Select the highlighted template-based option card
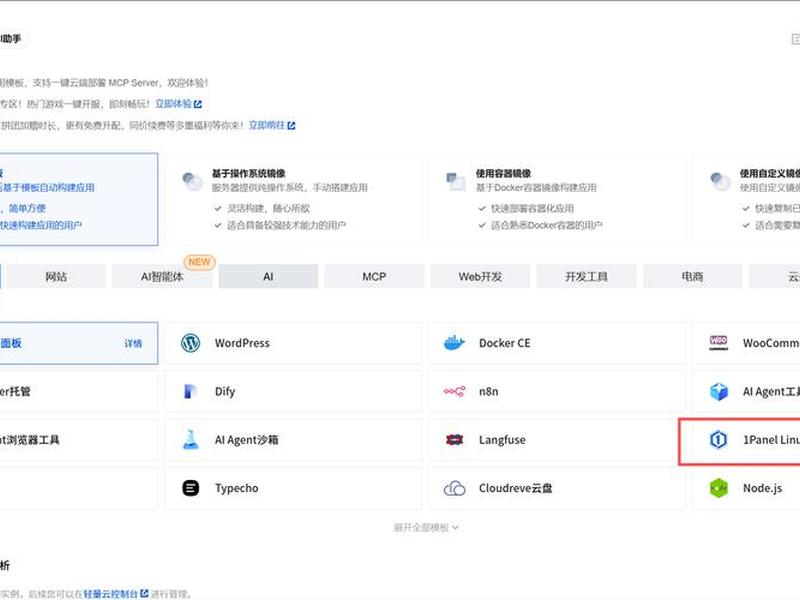Screen dimensions: 800x600 [x=79, y=199]
